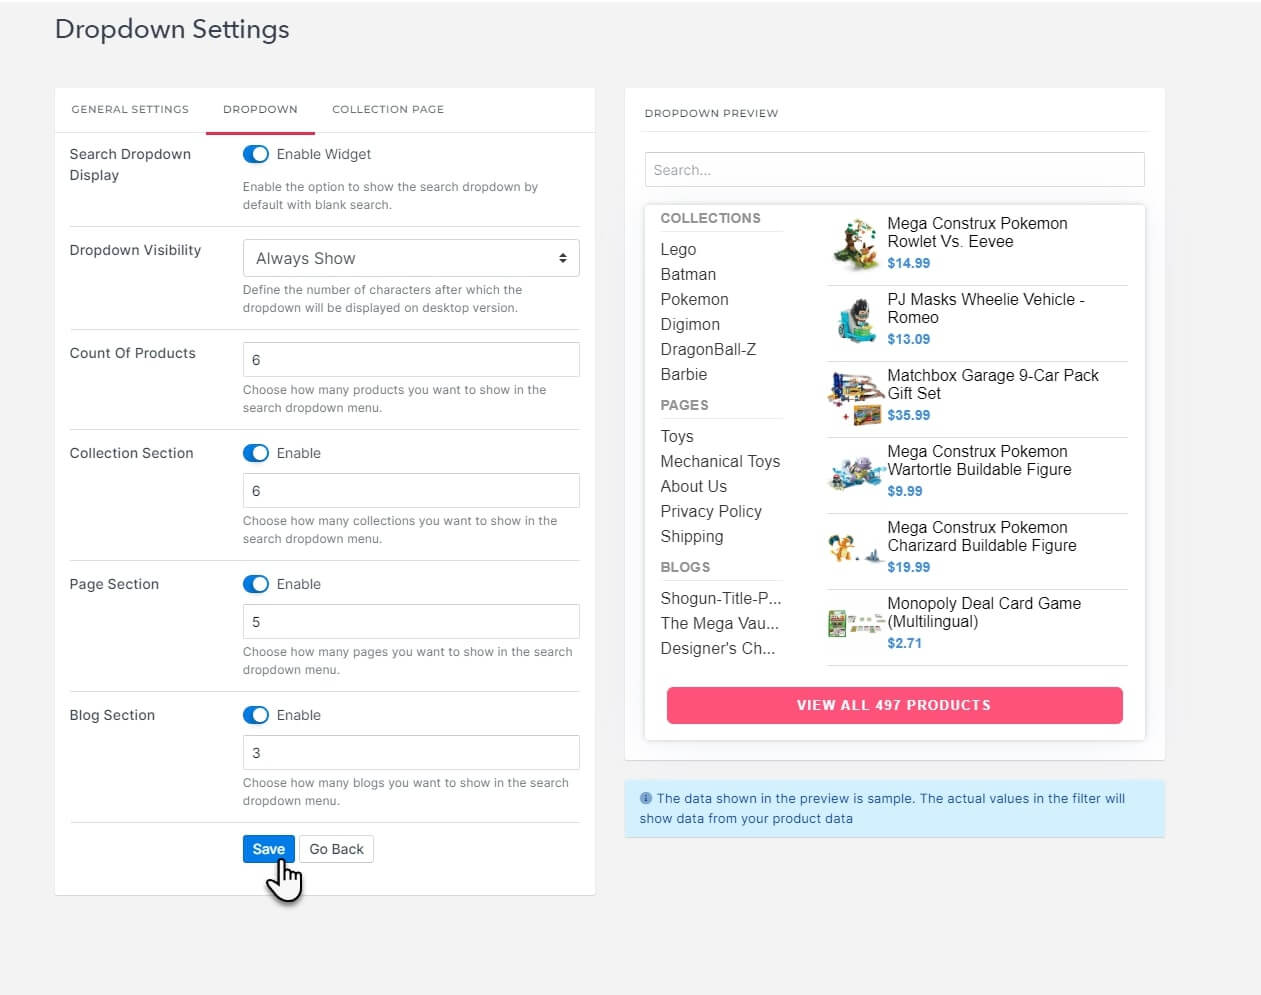Viewport: 1261px width, 995px height.
Task: Click the View All 497 Products button
Action: (894, 705)
